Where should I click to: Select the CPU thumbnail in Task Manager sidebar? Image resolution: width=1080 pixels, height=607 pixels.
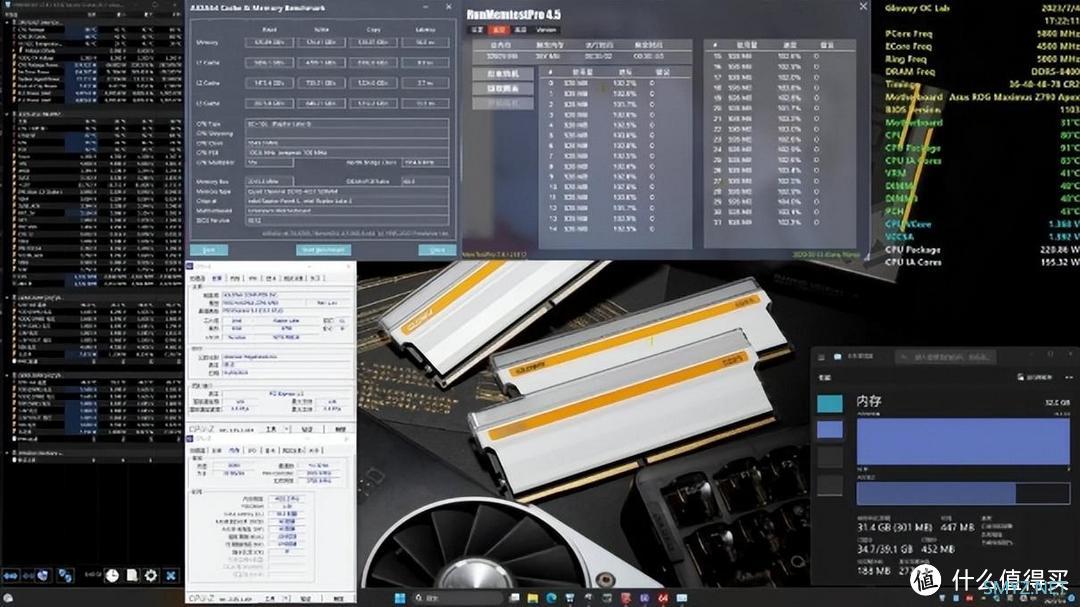[x=830, y=404]
